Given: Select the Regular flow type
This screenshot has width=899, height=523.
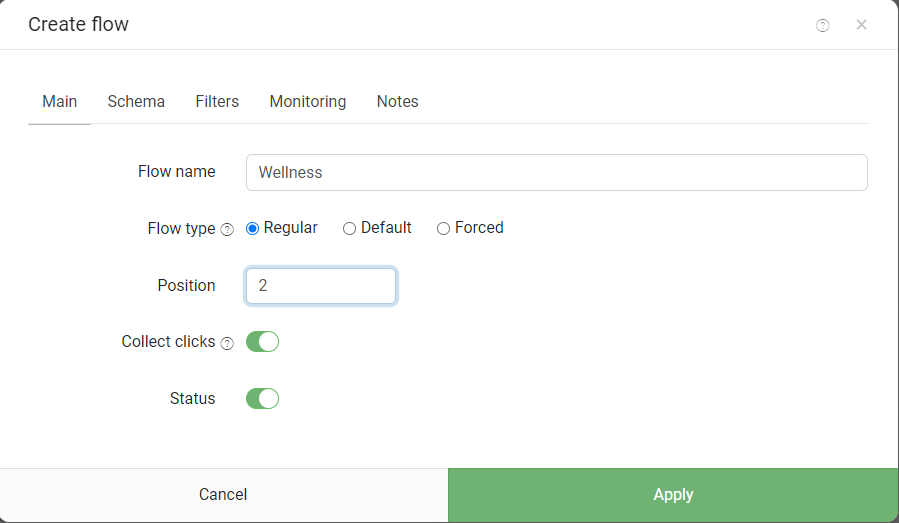Looking at the screenshot, I should [252, 228].
